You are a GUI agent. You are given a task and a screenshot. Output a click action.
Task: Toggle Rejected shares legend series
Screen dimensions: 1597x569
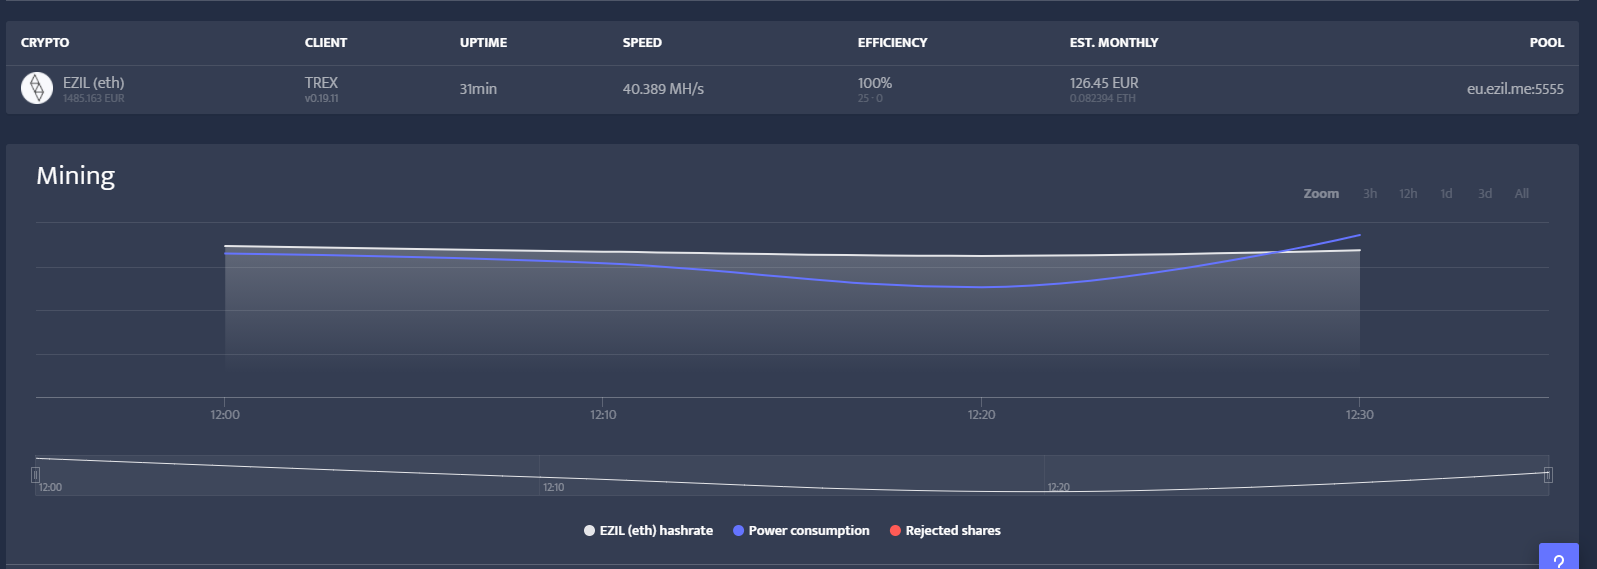[945, 531]
